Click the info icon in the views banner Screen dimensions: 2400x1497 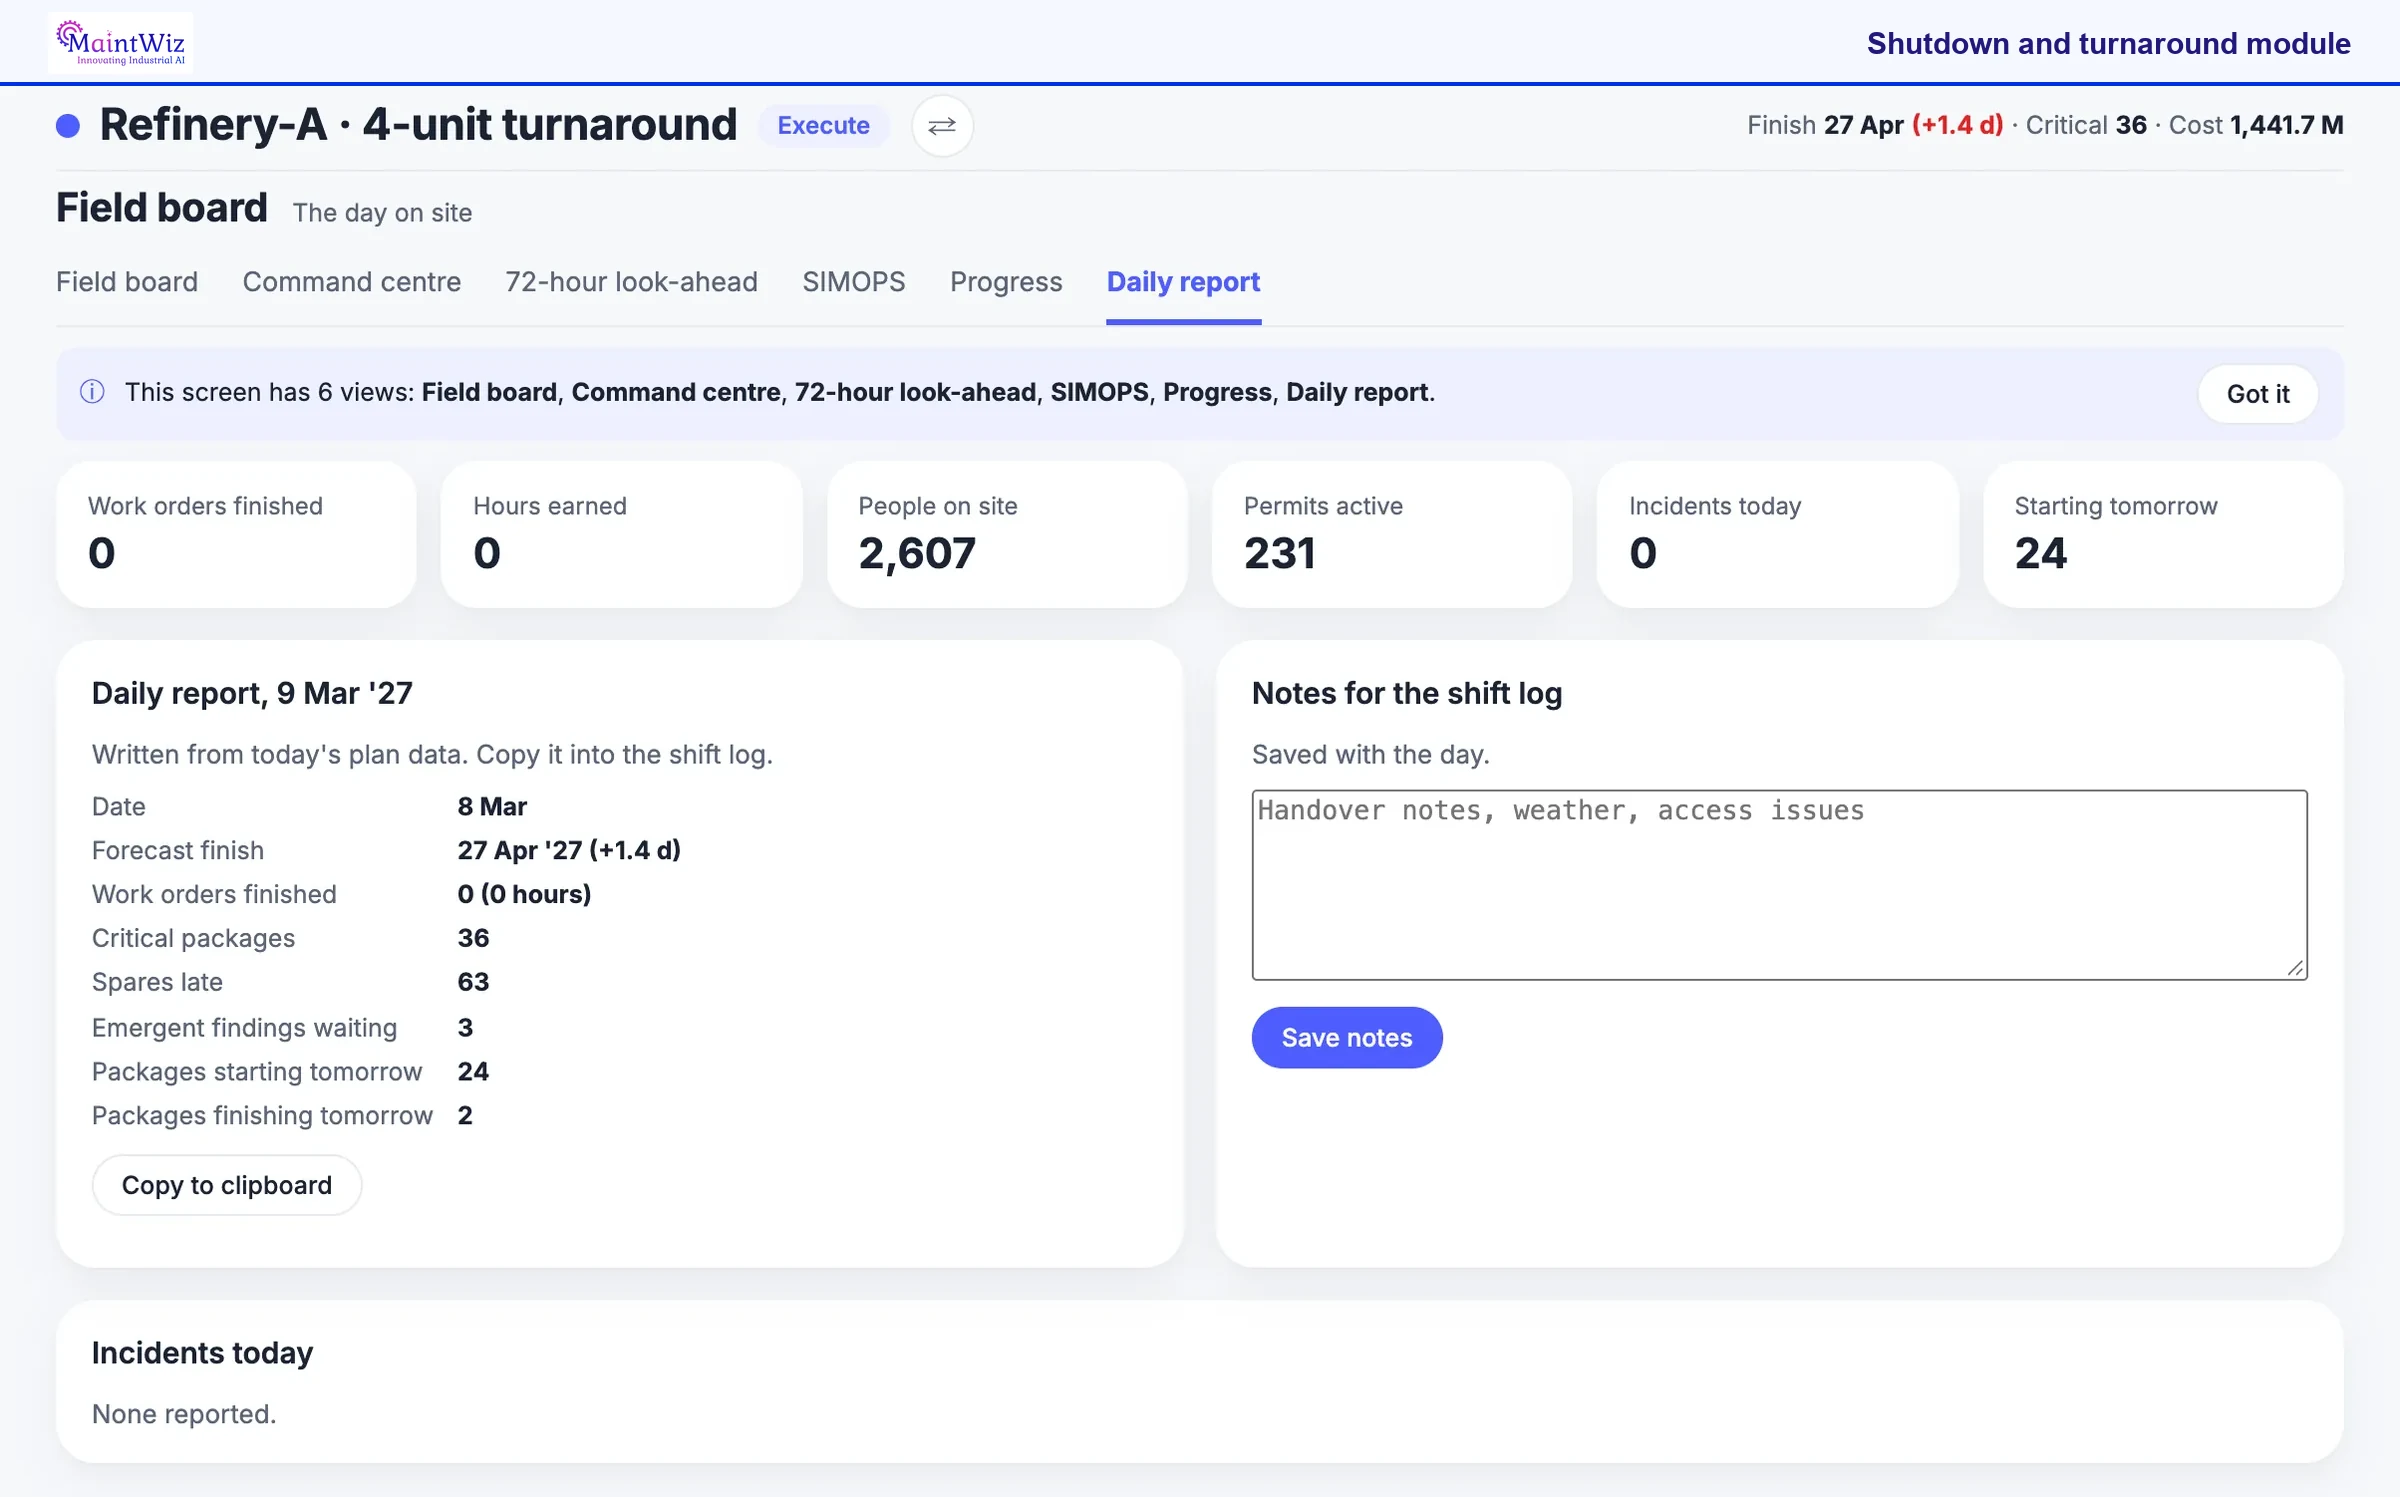92,392
